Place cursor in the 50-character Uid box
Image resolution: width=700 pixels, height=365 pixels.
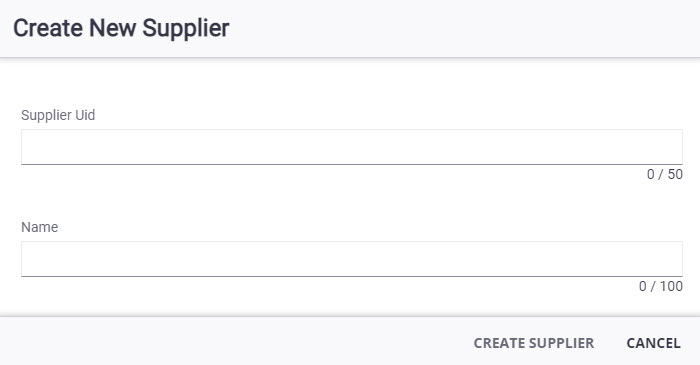[352, 147]
